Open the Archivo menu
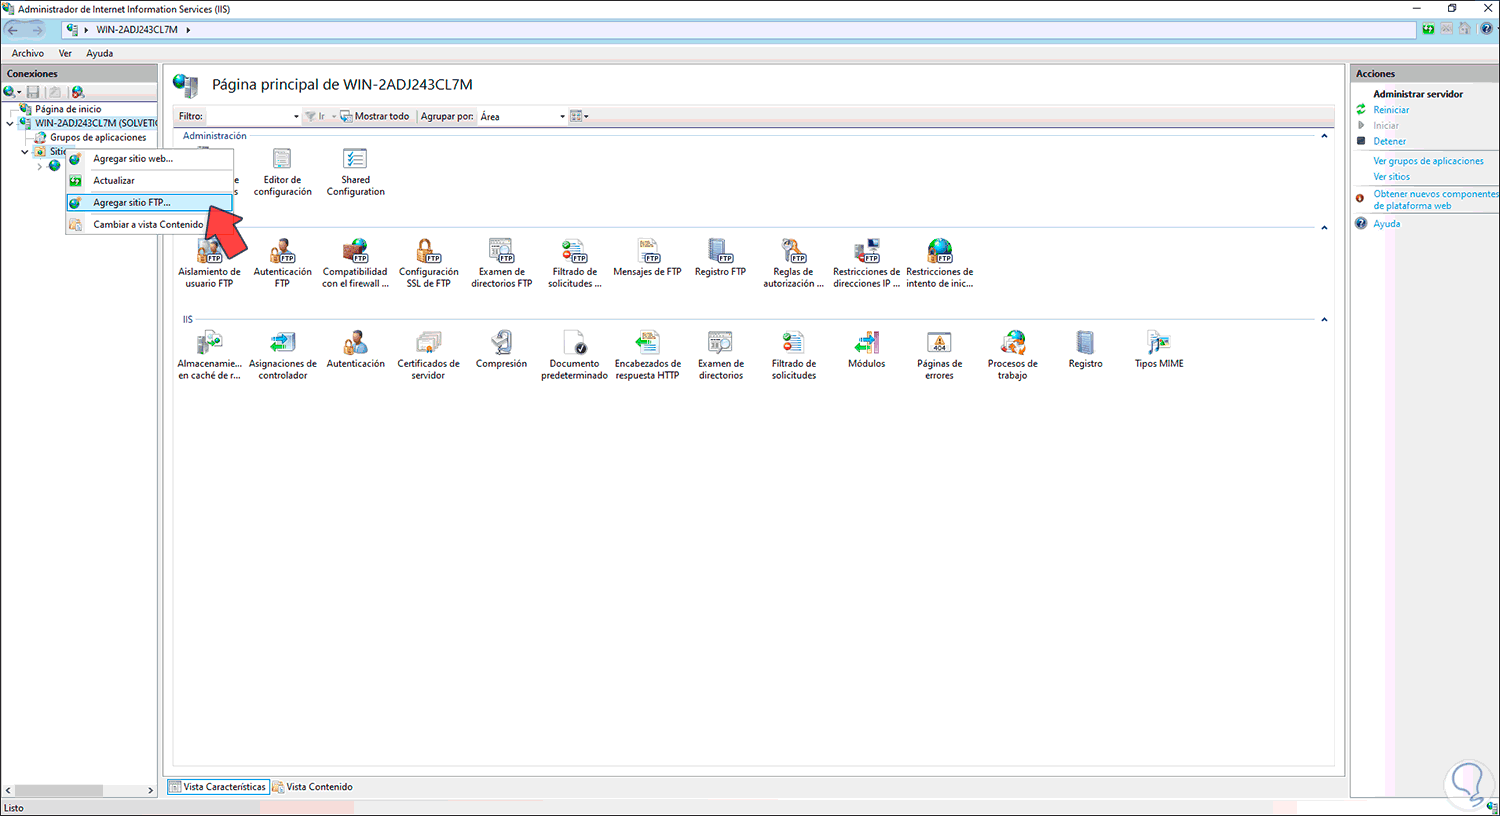The image size is (1500, 816). point(28,53)
